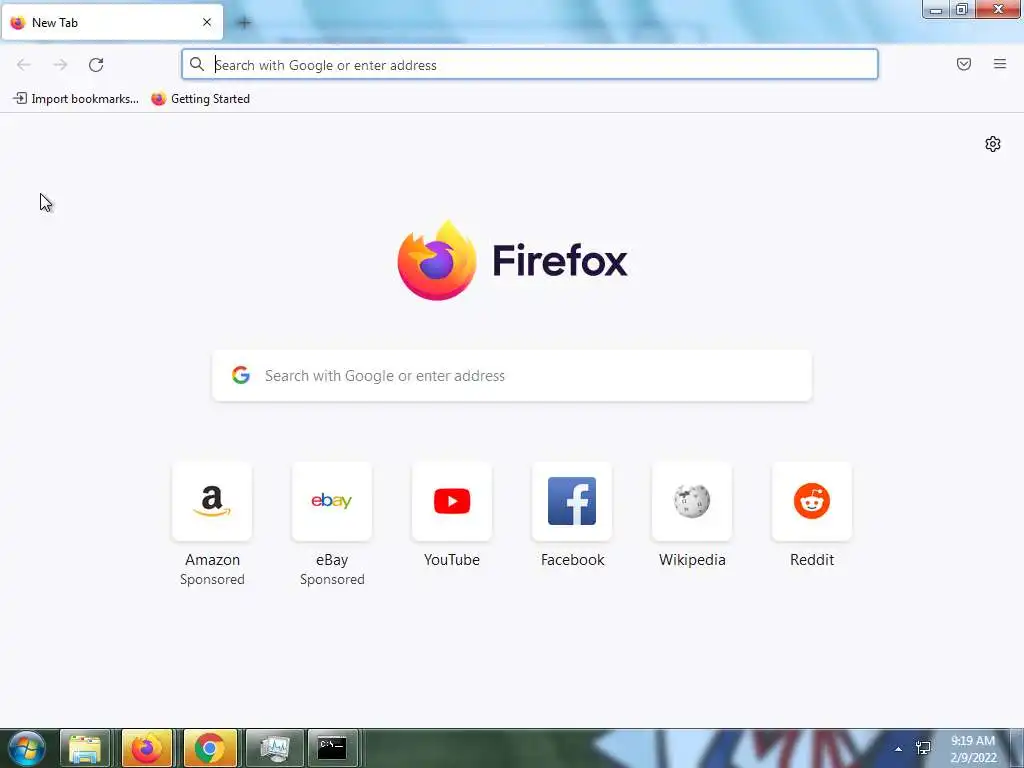Screen dimensions: 1024x768
Task: Open the Amazon sponsored shortcut tile
Action: [x=212, y=502]
